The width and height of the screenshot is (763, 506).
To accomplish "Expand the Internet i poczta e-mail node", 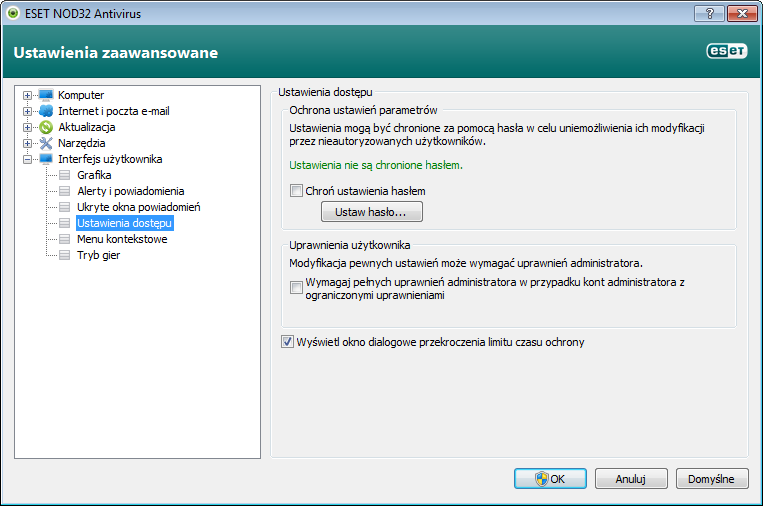I will pyautogui.click(x=28, y=111).
